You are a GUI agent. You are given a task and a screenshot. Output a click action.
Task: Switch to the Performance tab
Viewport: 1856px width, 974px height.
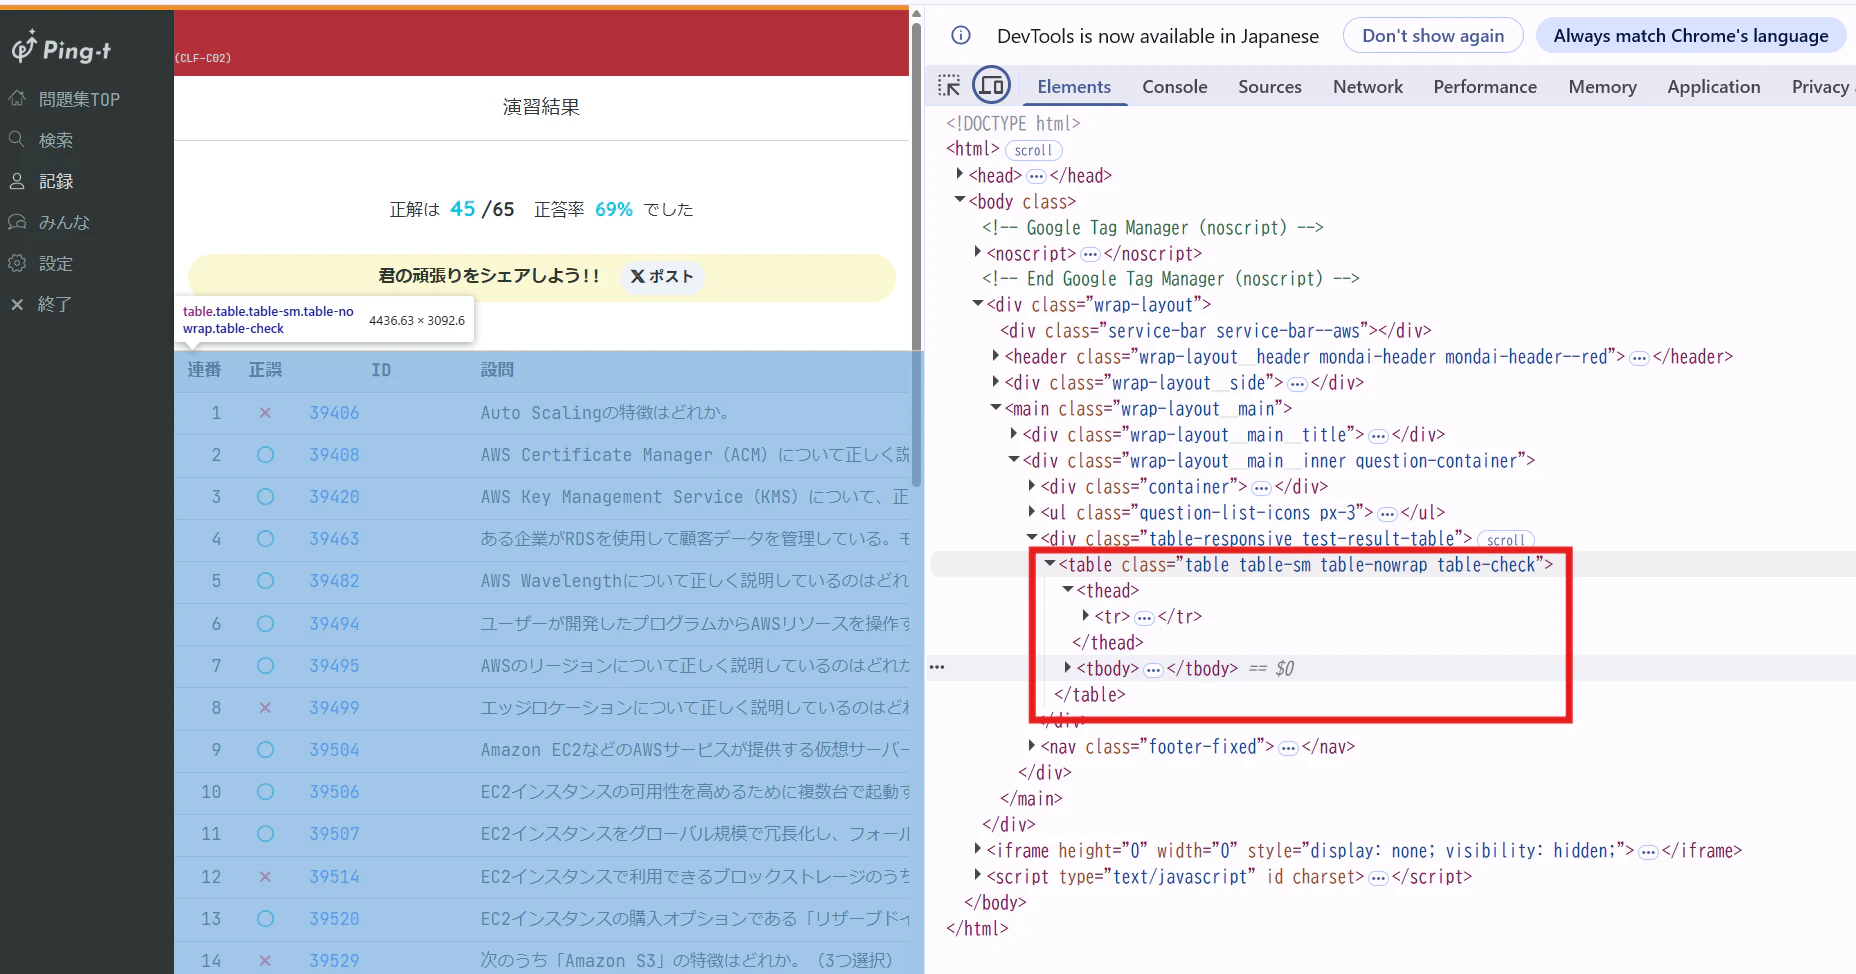click(1485, 87)
